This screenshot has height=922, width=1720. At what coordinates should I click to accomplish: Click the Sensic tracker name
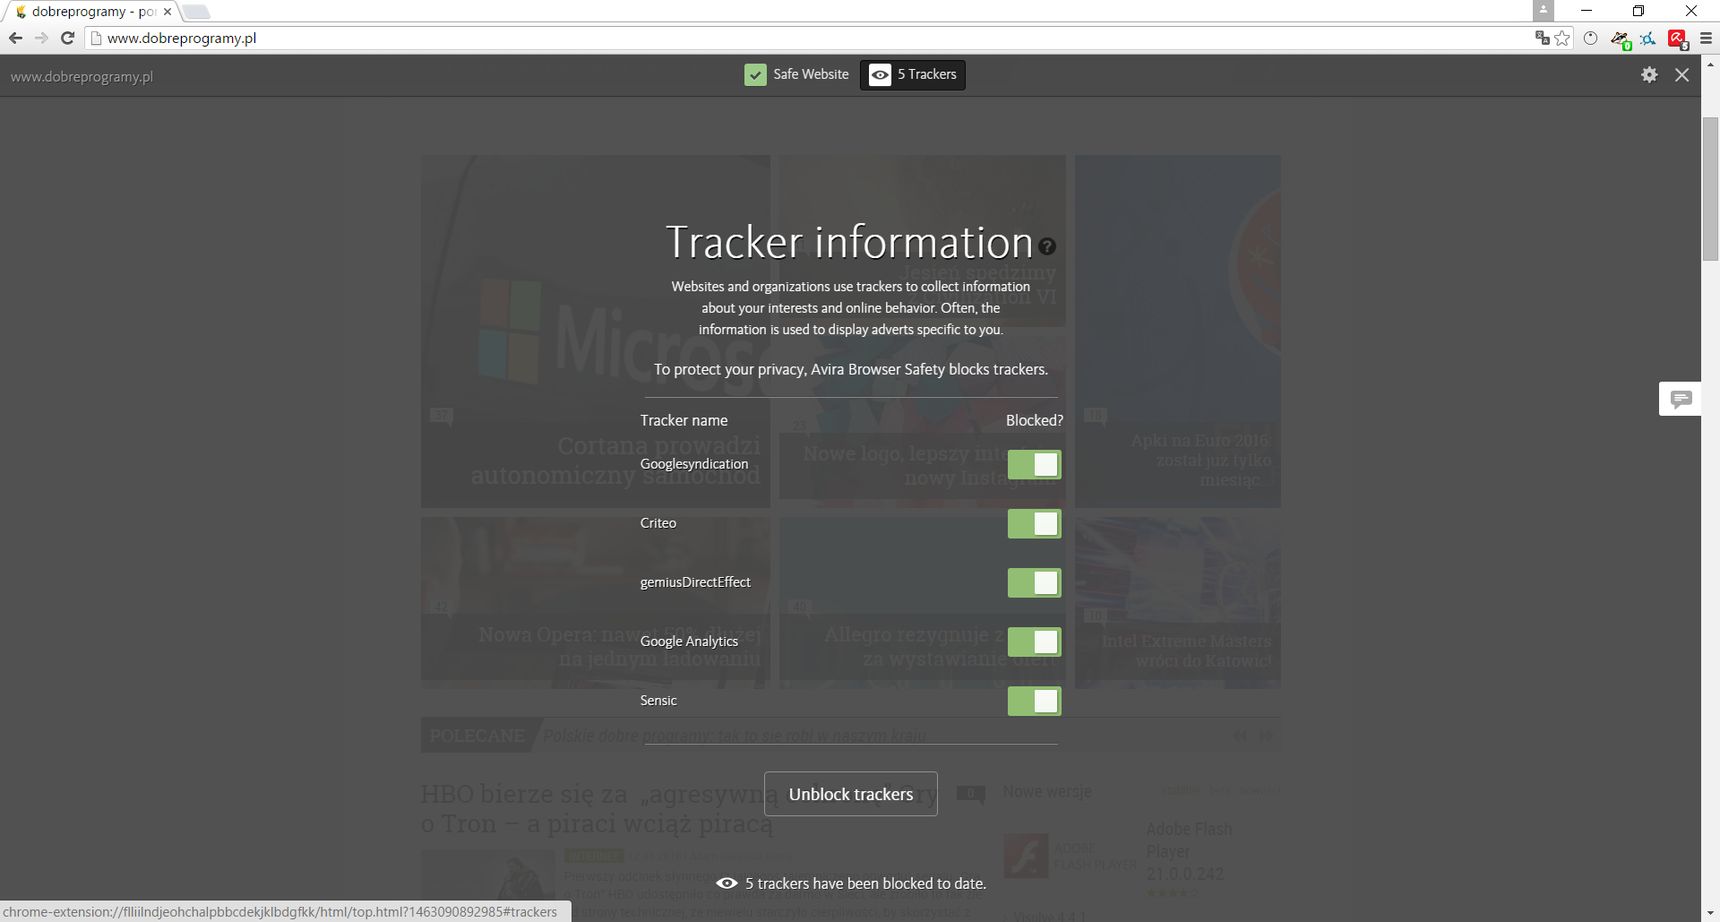tap(658, 700)
